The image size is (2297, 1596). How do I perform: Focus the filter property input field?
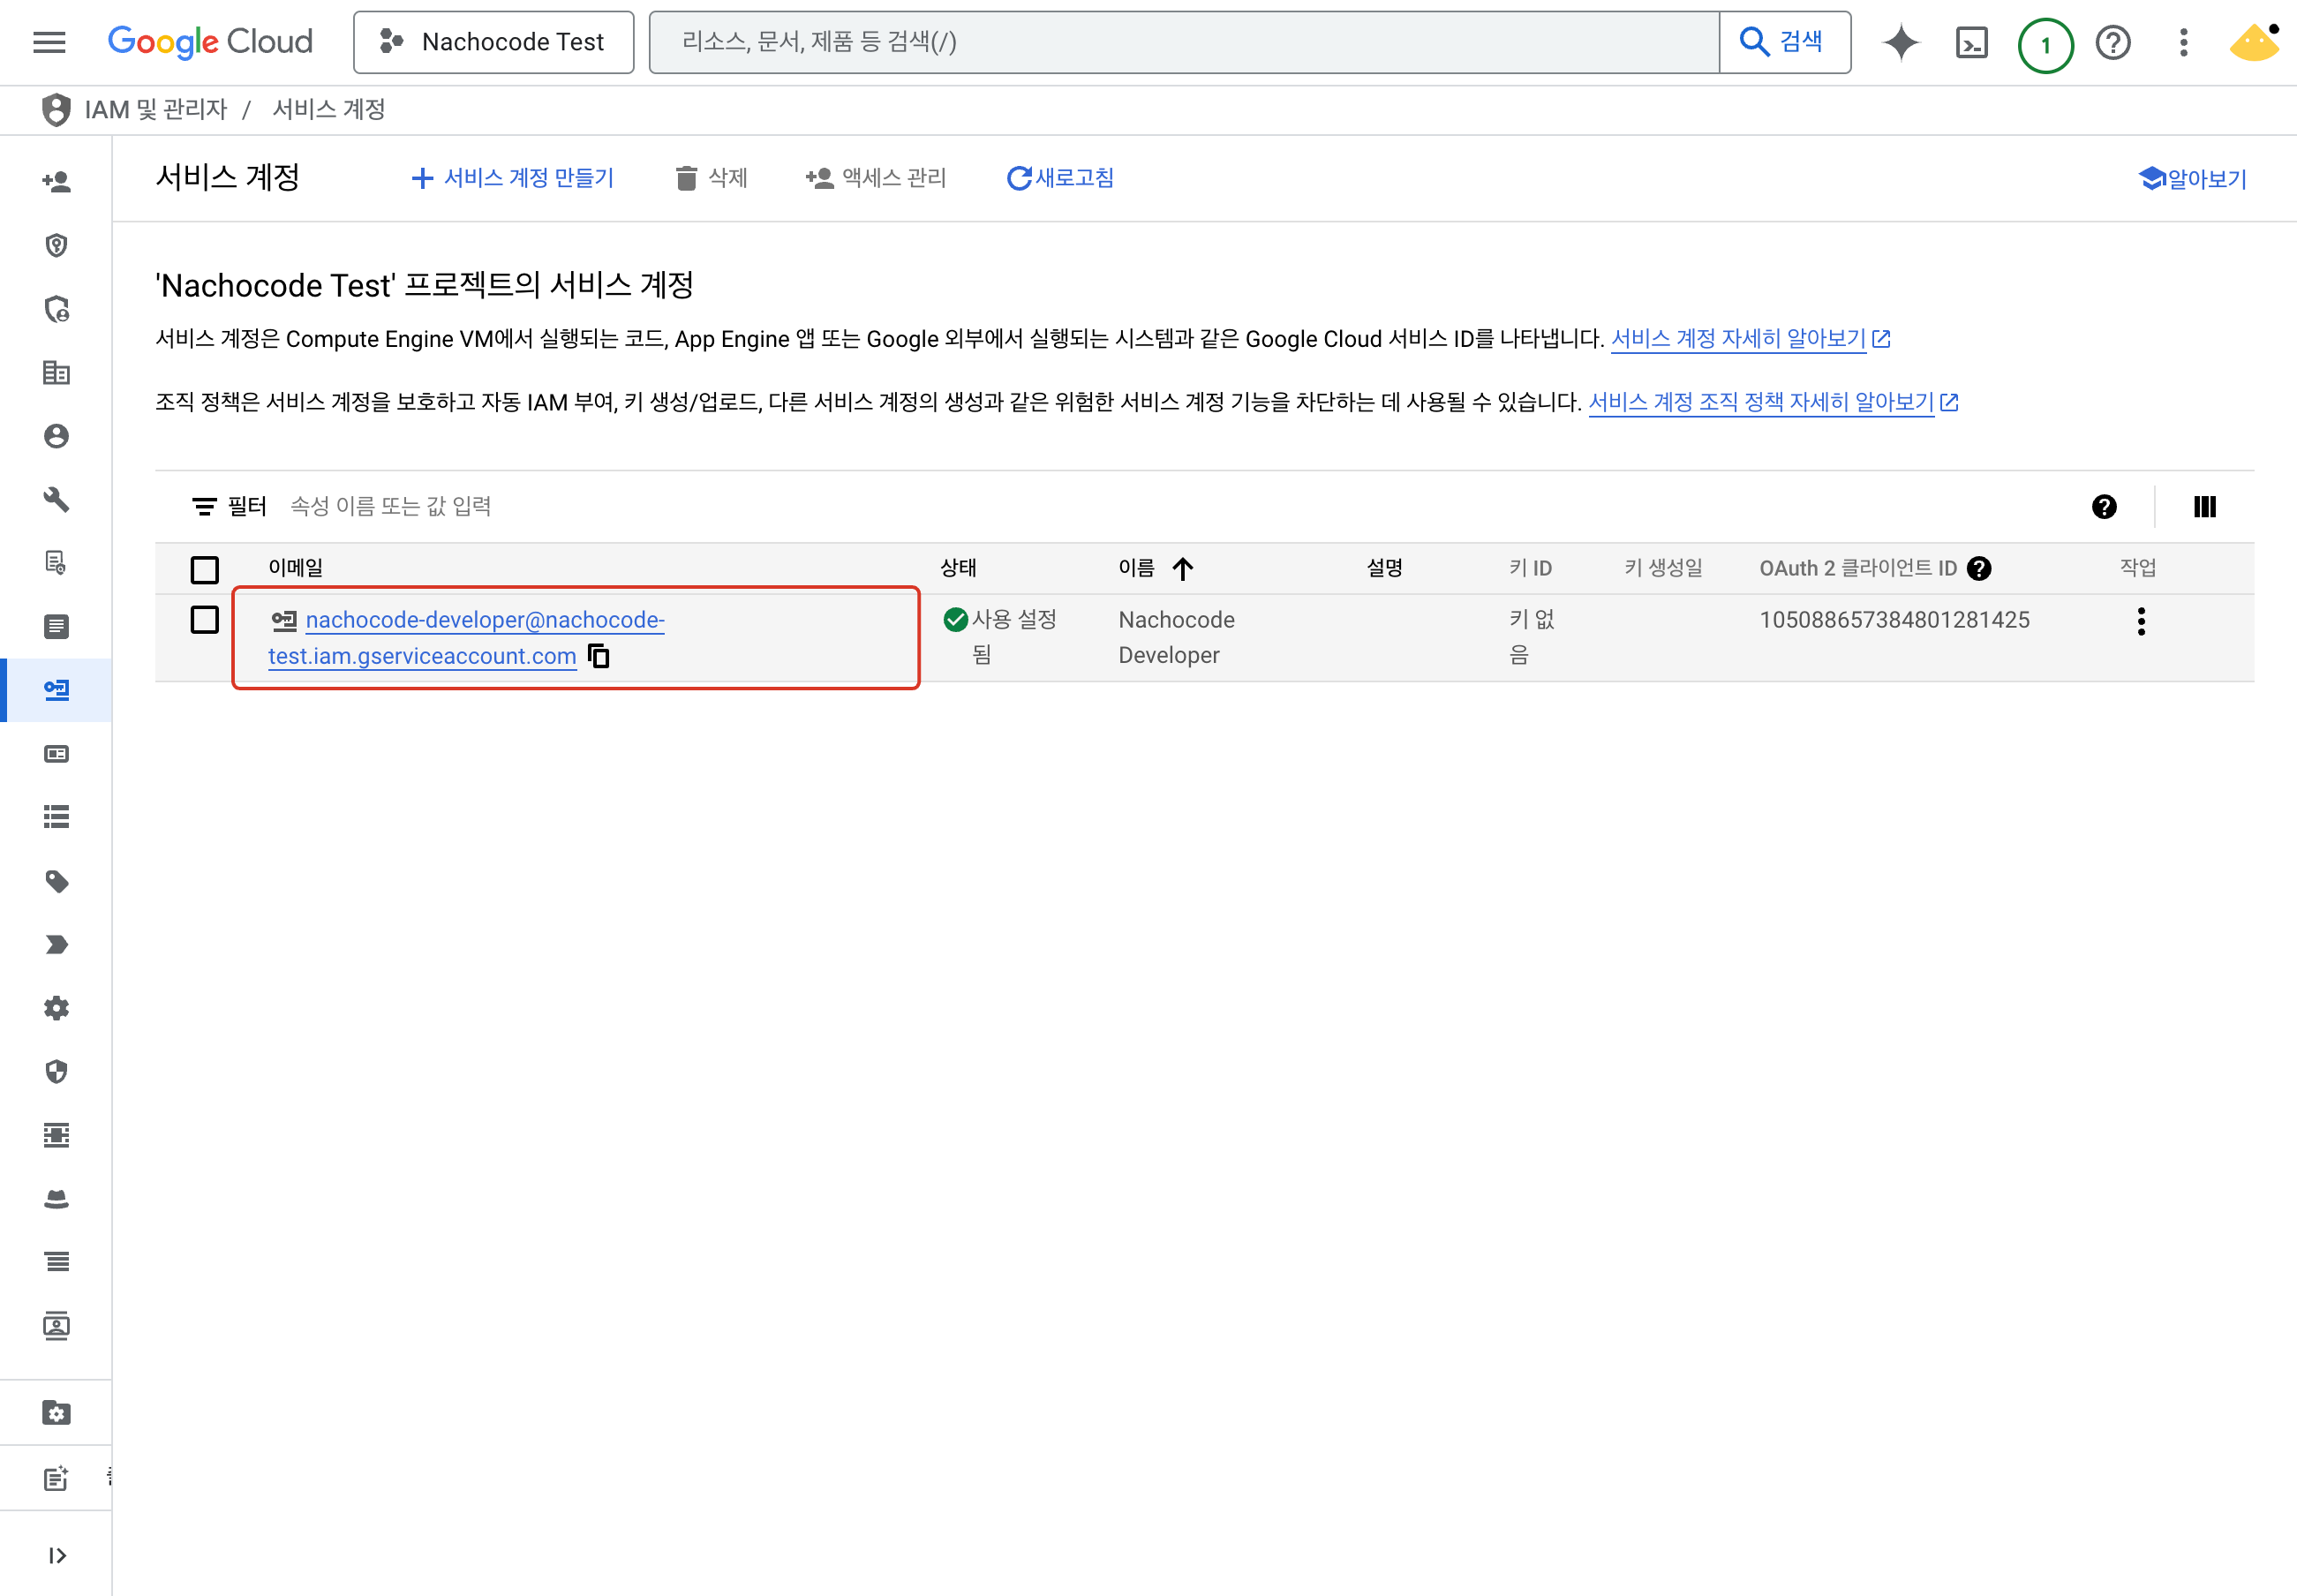click(391, 507)
